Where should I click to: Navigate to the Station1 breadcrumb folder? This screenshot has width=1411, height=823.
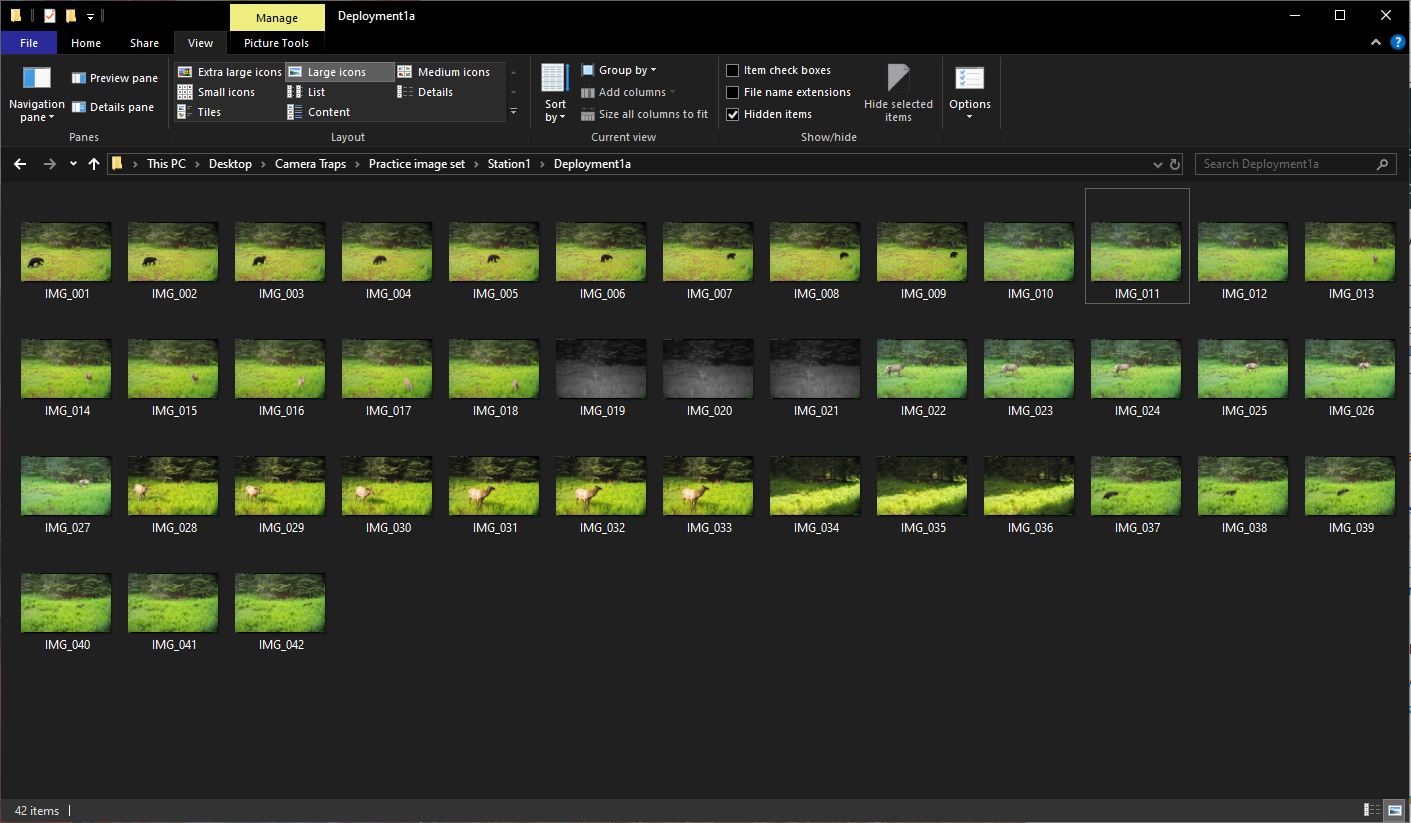click(508, 163)
